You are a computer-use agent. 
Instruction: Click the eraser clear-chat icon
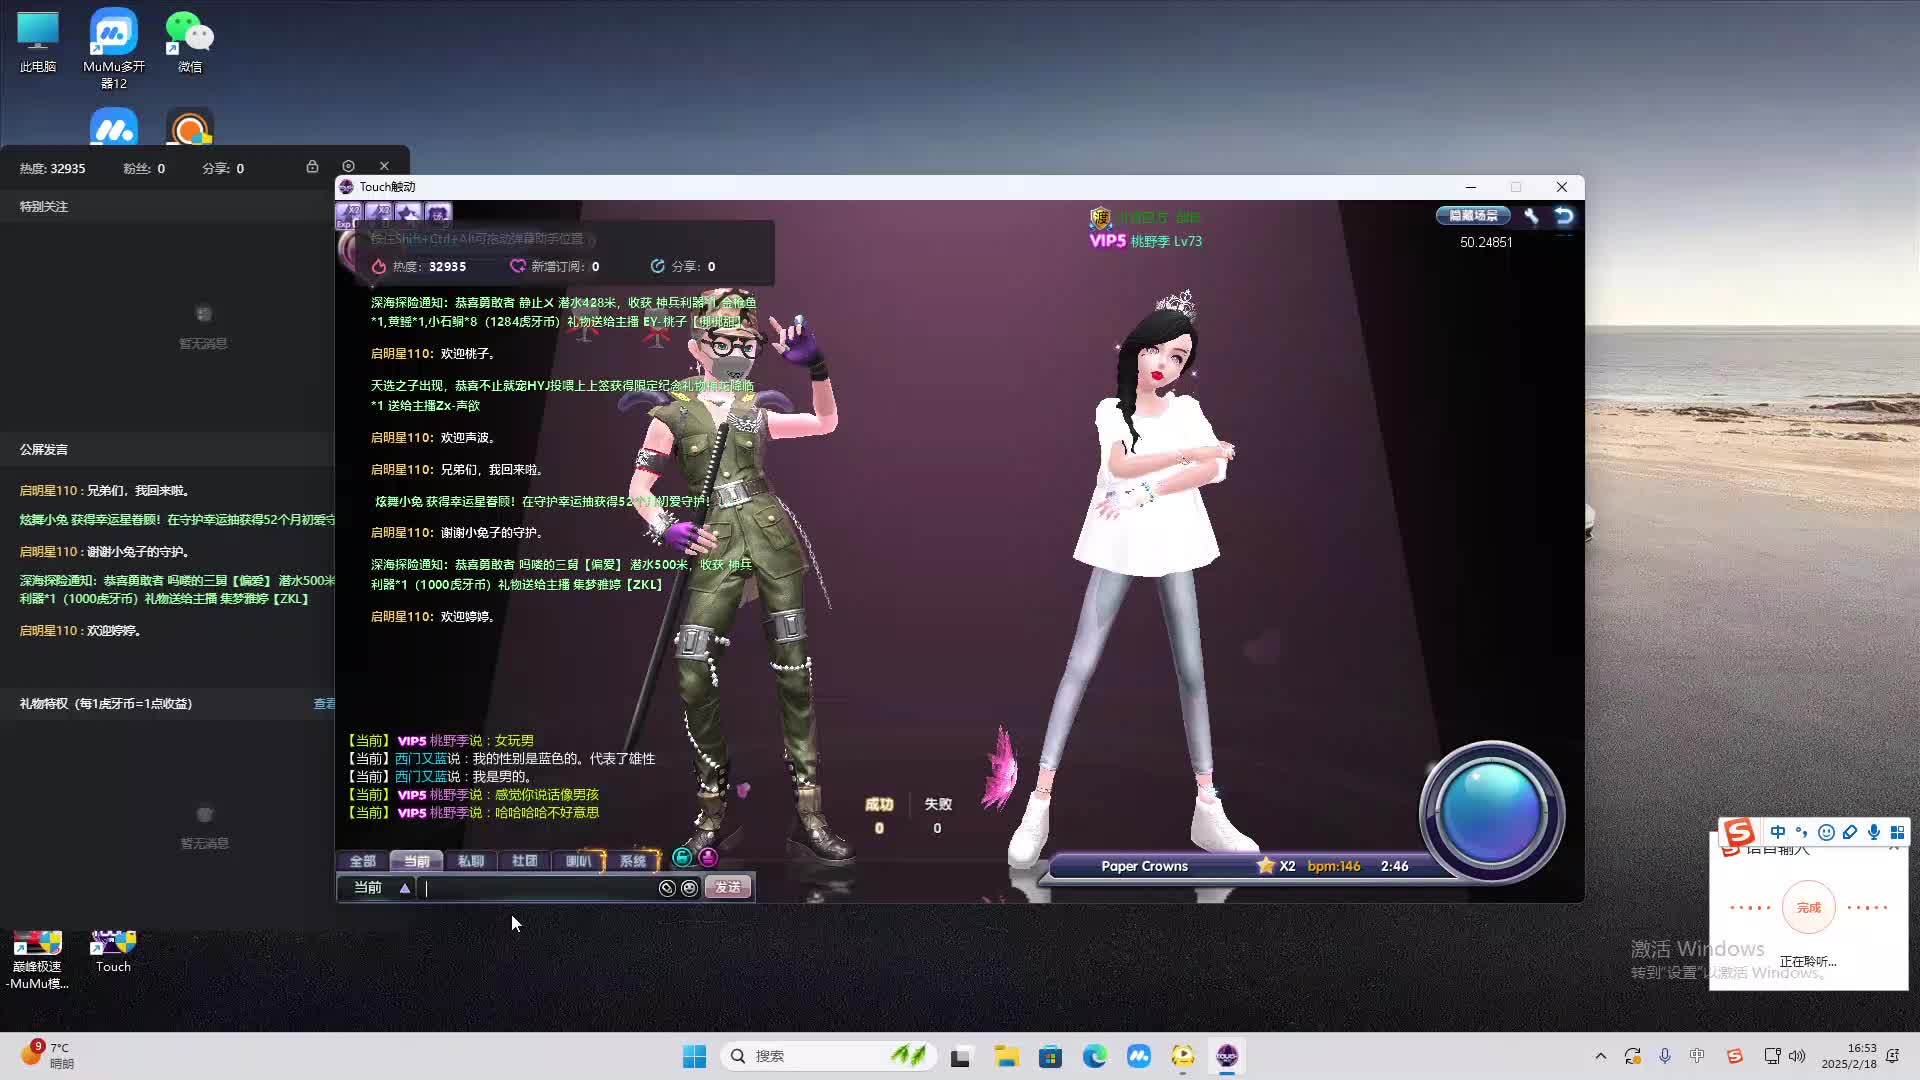coord(667,888)
